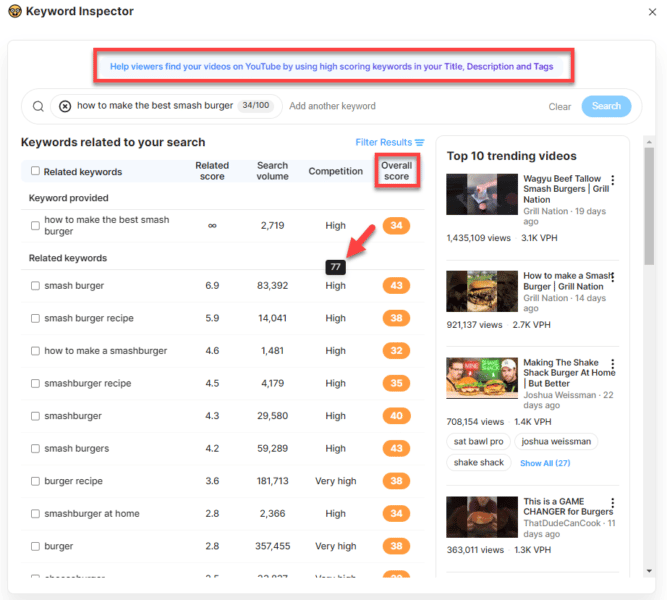Click the Keyword Inspector logo icon

[x=14, y=11]
